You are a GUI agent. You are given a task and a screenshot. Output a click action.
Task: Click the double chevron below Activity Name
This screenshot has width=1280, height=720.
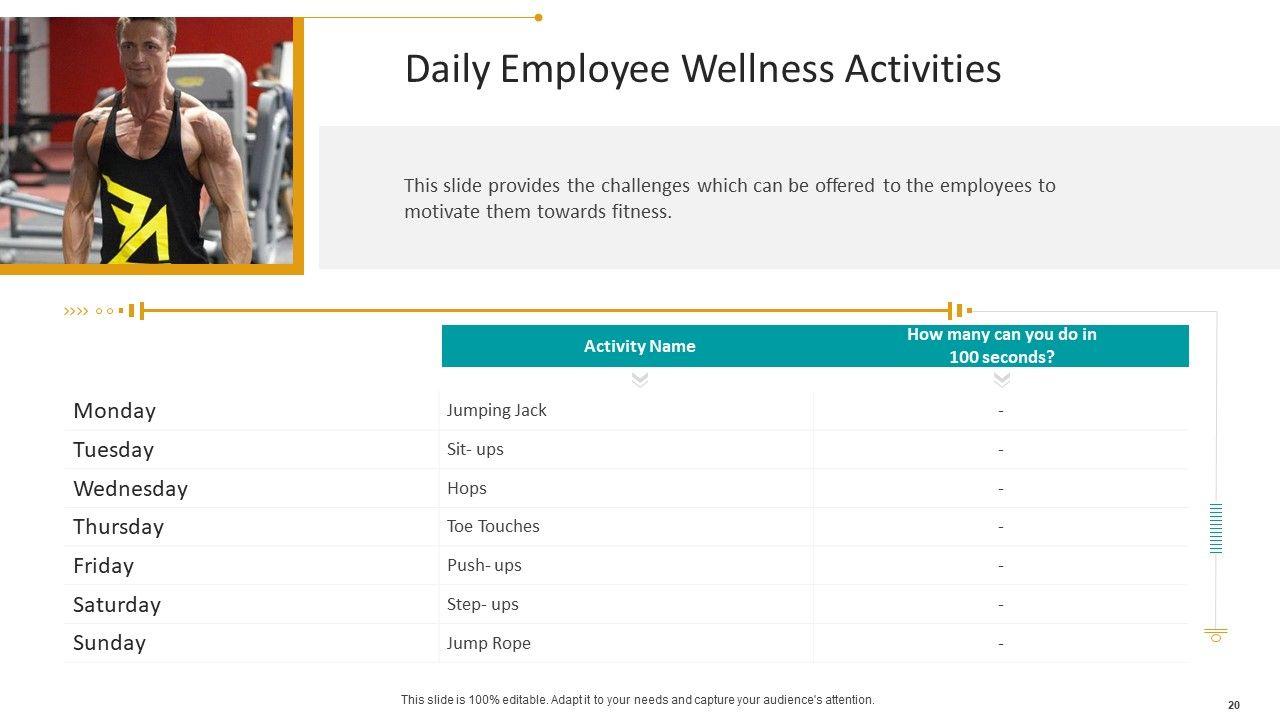pos(640,380)
